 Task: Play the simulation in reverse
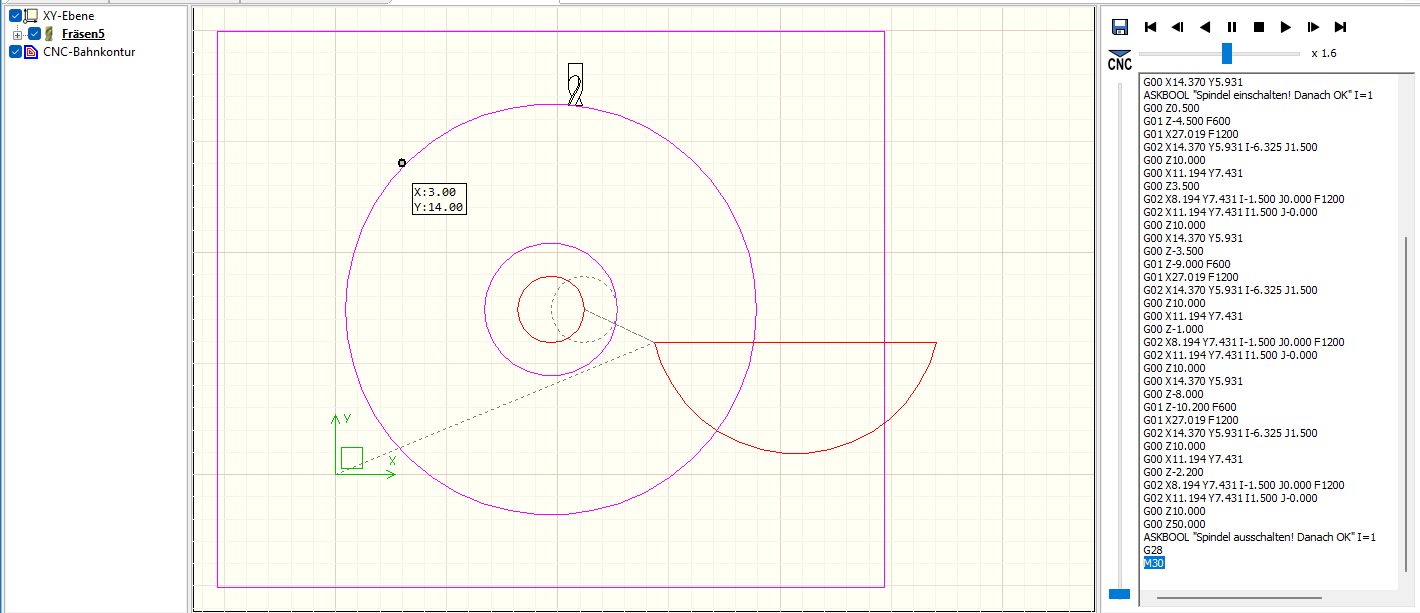[1205, 27]
